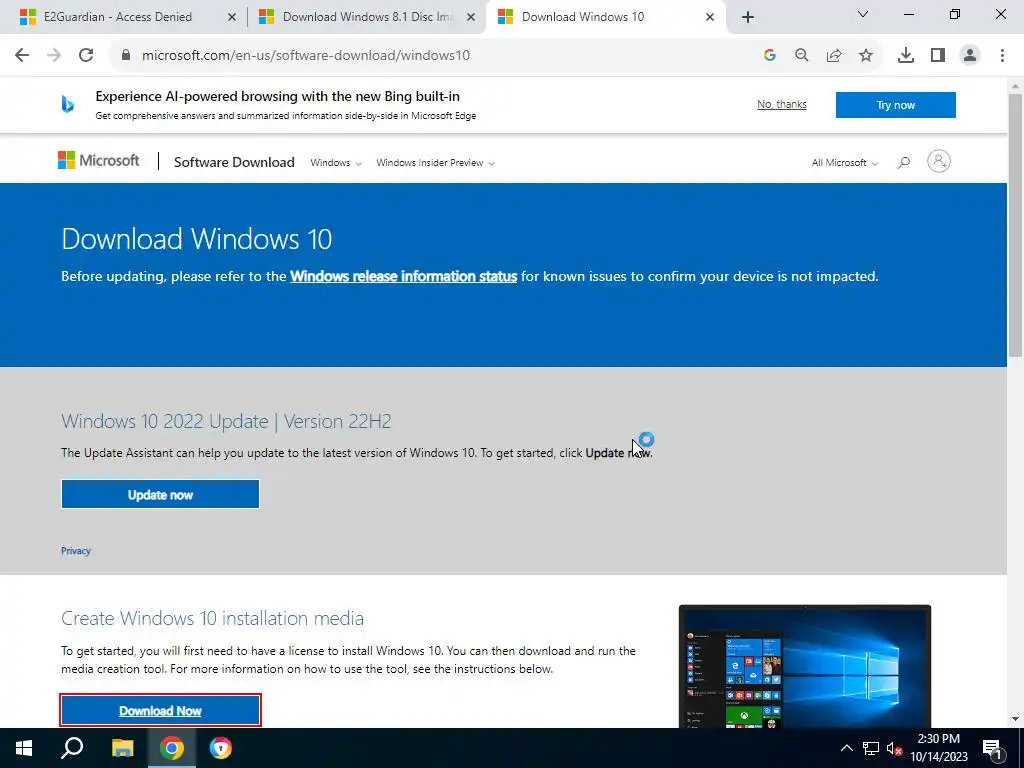Open File Explorer from taskbar

point(122,748)
